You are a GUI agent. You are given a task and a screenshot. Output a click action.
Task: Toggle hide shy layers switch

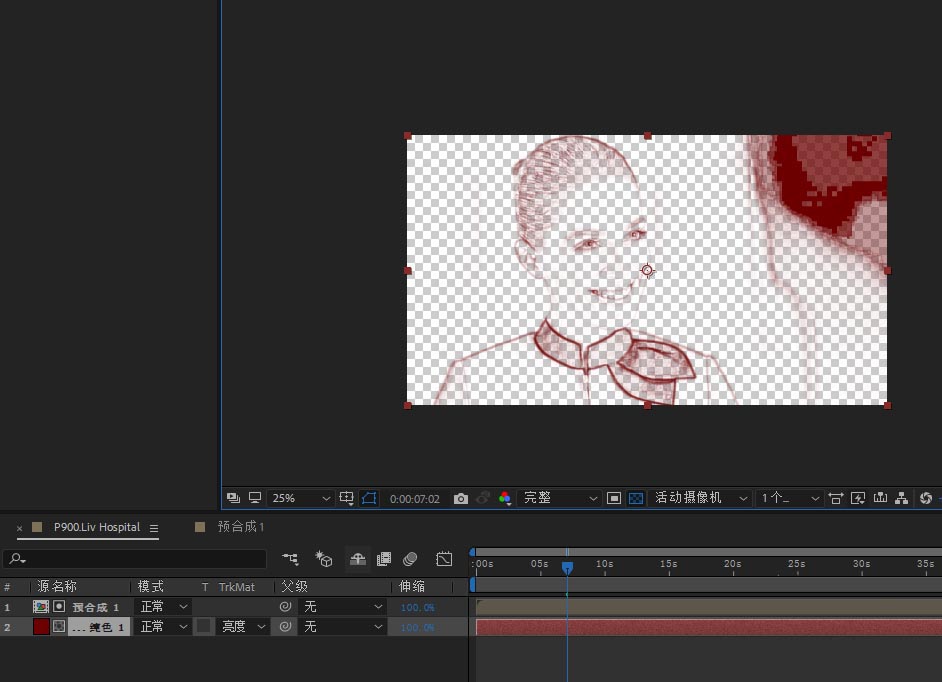[x=357, y=559]
